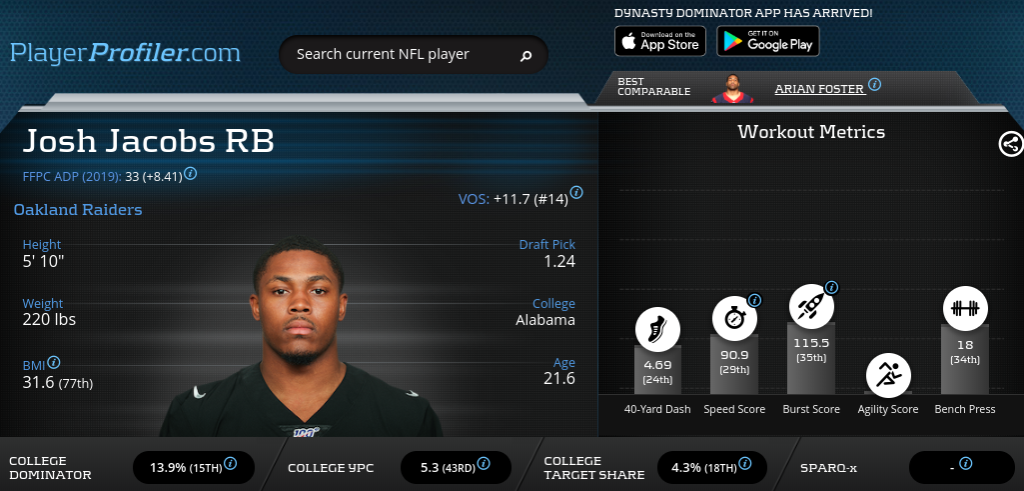The height and width of the screenshot is (491, 1024).
Task: Select the Burst Score rocket icon
Action: (812, 306)
